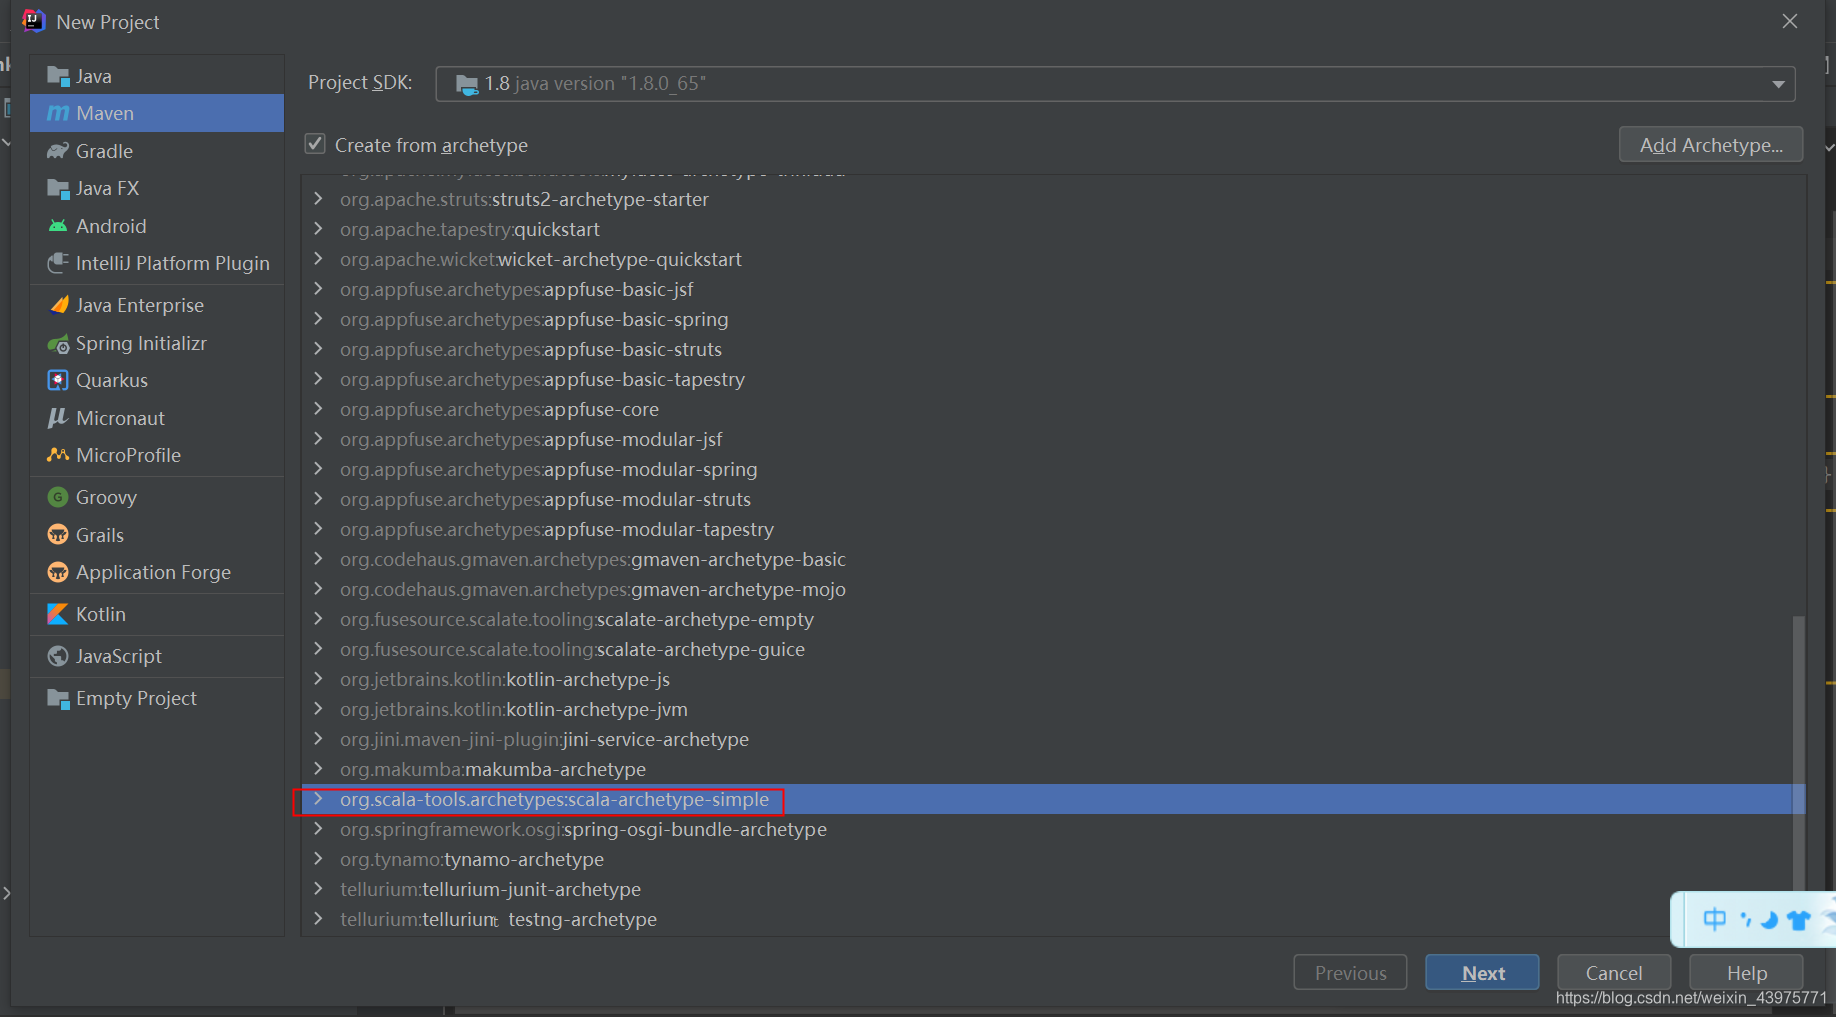
Task: Click the moon icon in input method bar
Action: 1770,920
